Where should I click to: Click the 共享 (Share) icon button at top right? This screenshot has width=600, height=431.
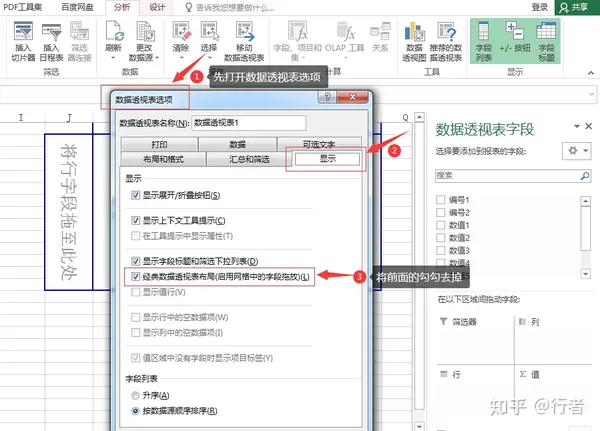577,7
